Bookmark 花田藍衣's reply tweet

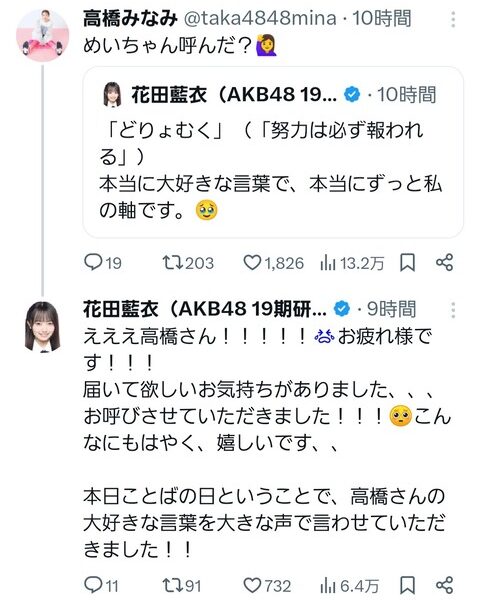[407, 585]
